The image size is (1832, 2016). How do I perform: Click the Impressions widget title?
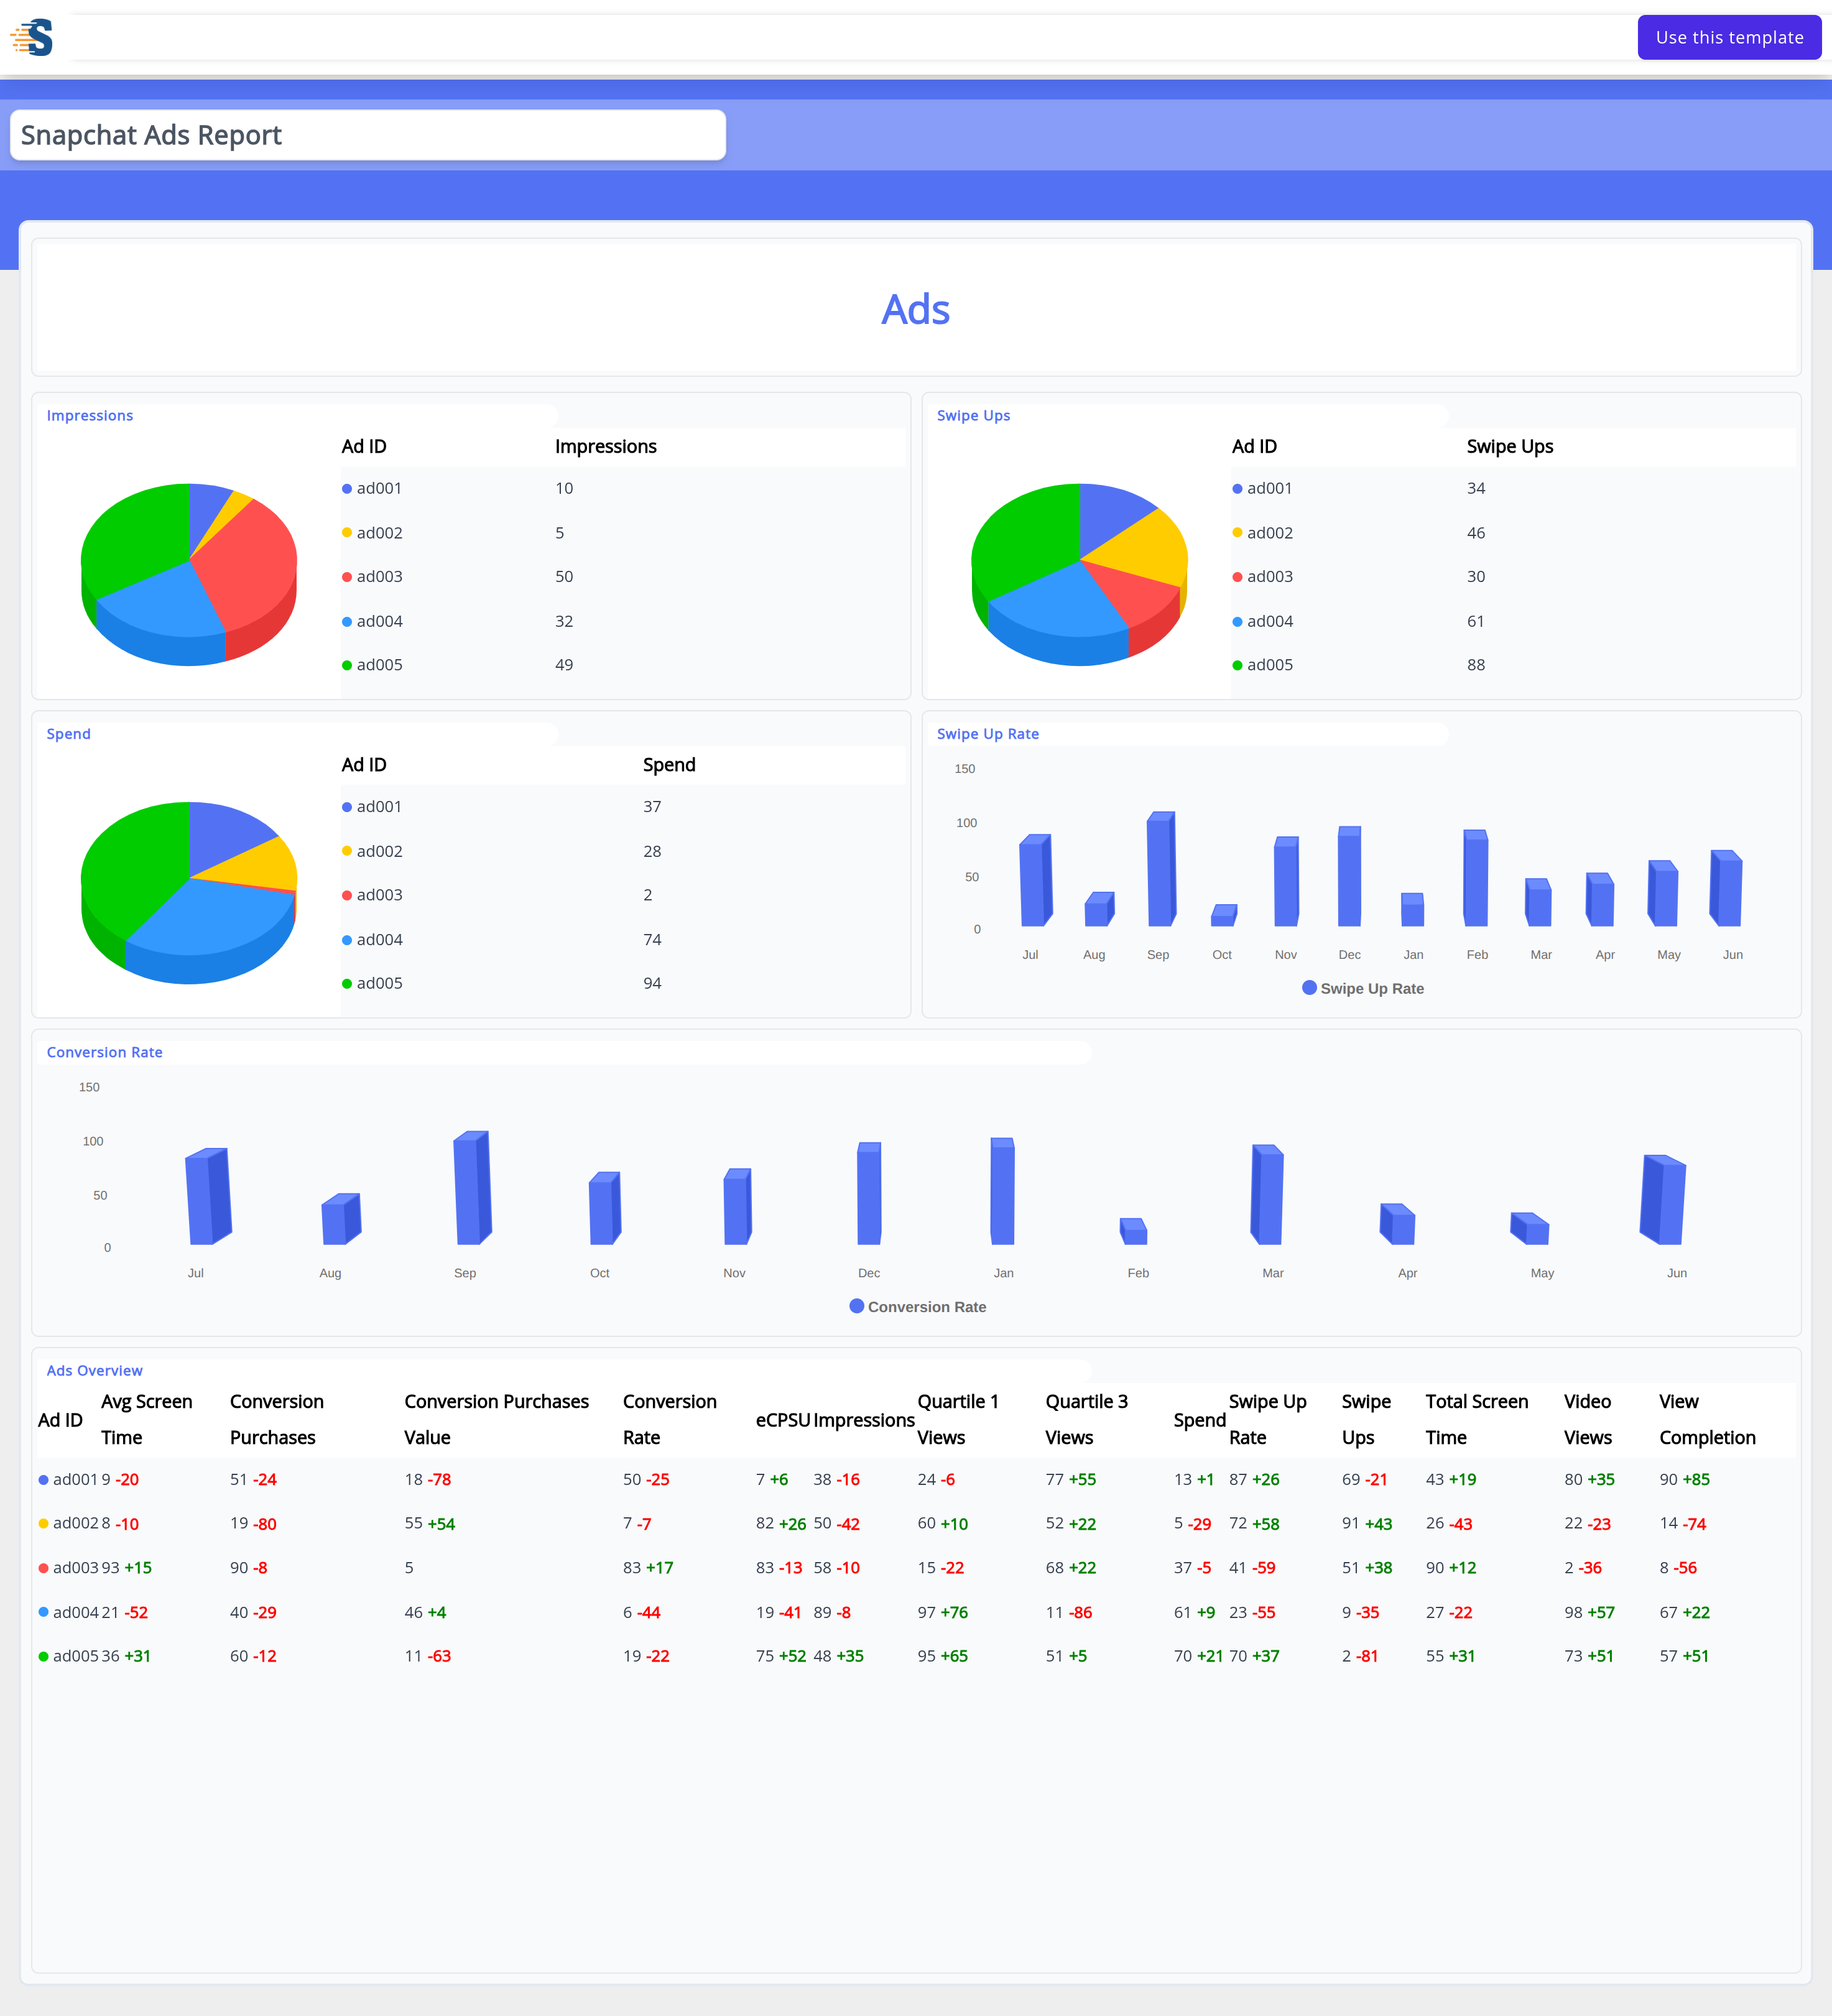point(90,415)
